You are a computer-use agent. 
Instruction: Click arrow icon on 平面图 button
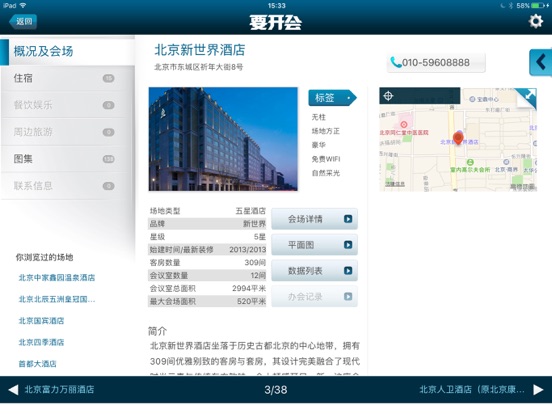(x=348, y=245)
